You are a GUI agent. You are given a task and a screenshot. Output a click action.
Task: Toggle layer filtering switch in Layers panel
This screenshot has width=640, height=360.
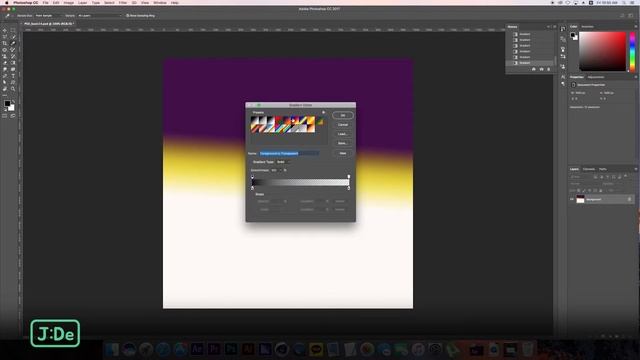pos(626,176)
